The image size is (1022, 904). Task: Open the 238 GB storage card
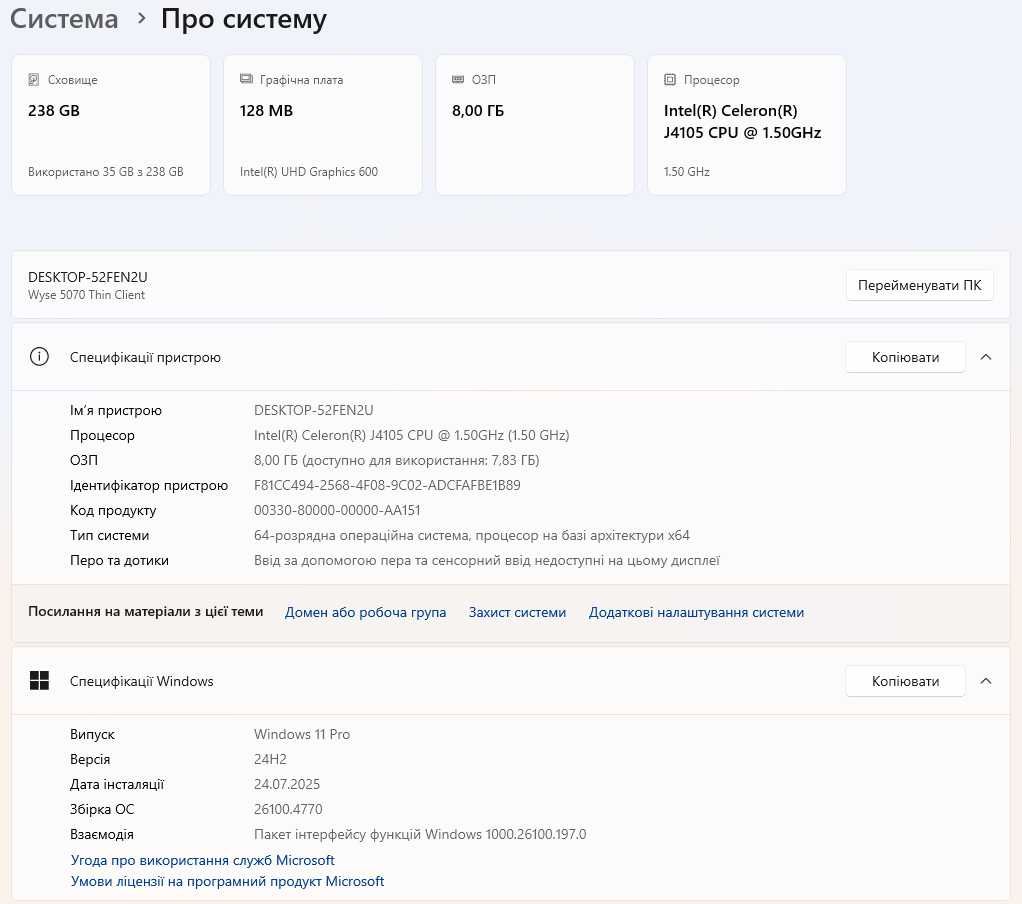pyautogui.click(x=111, y=124)
